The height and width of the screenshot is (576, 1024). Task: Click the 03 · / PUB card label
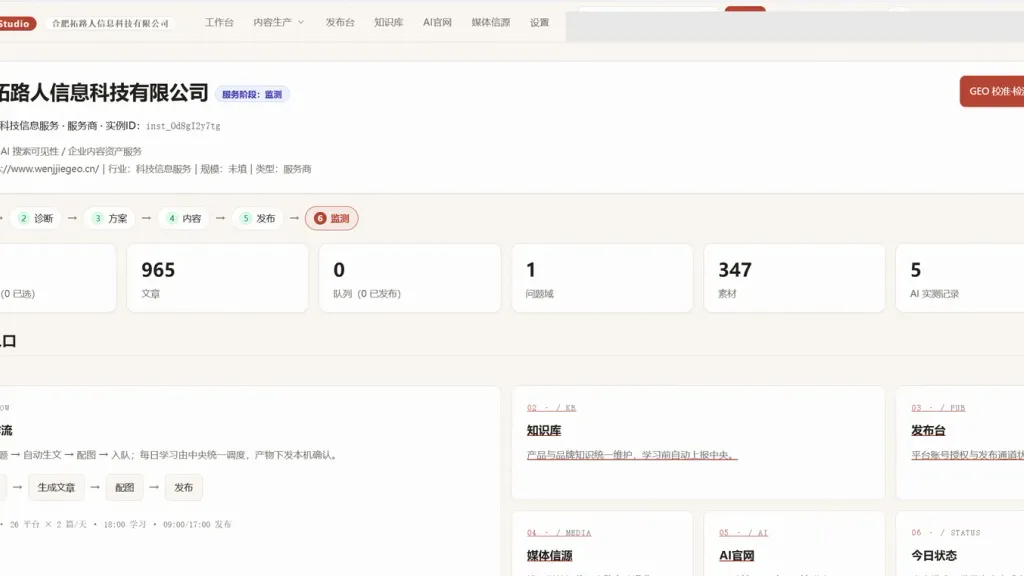938,408
